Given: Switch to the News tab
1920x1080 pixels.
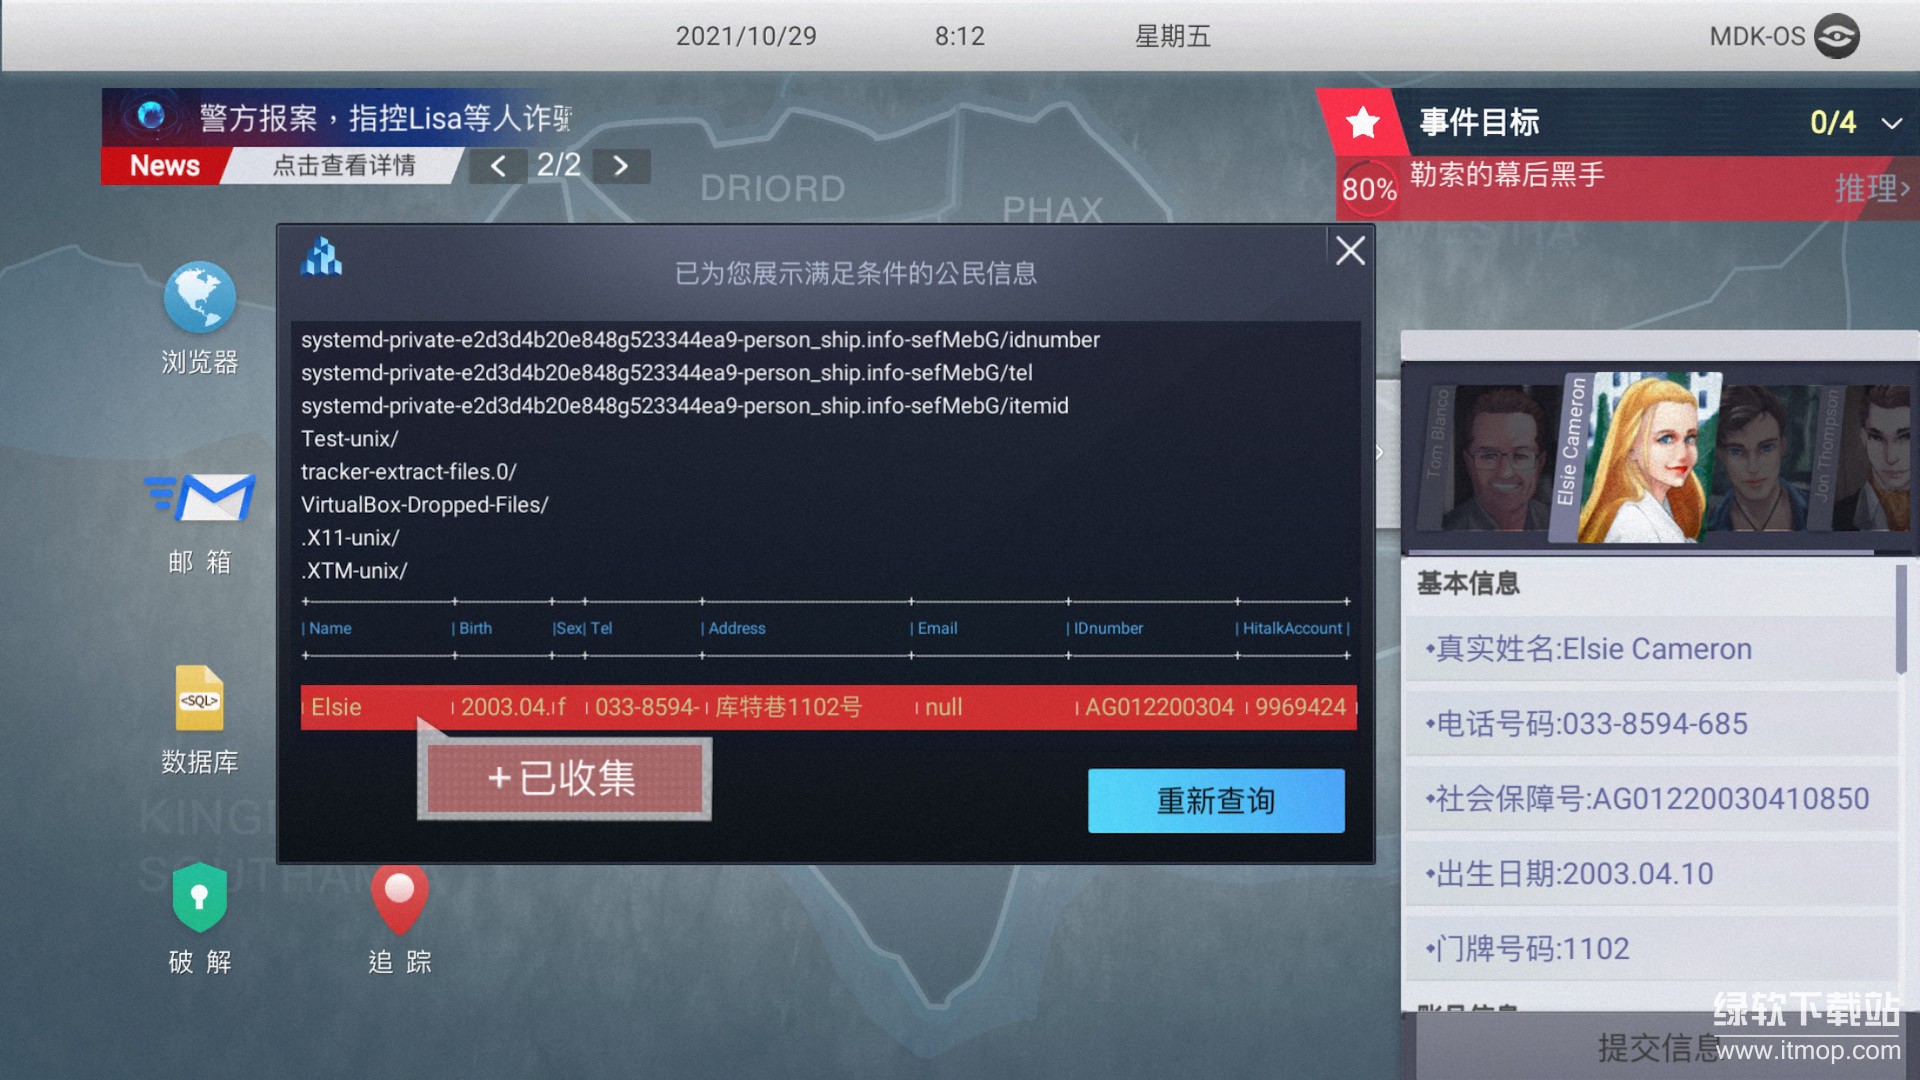Looking at the screenshot, I should (x=163, y=165).
